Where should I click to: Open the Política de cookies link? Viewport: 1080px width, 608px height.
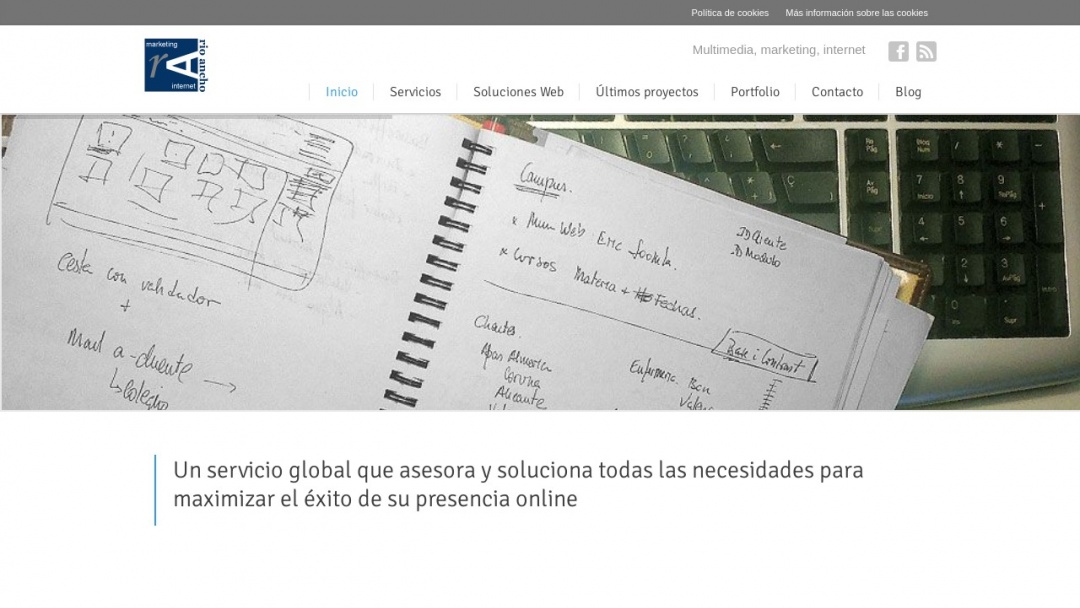tap(729, 12)
